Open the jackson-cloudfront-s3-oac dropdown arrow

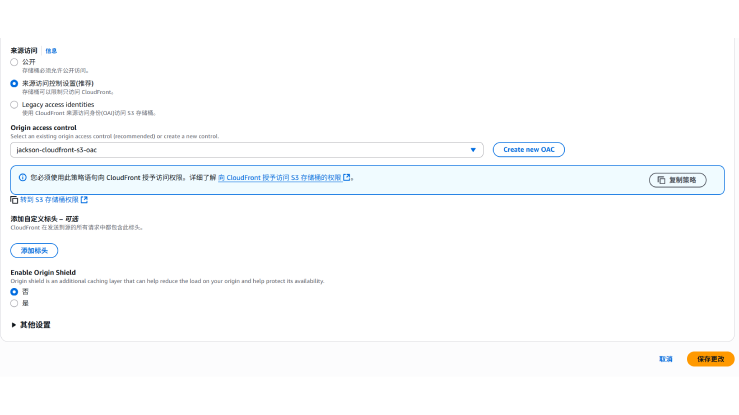coord(473,150)
